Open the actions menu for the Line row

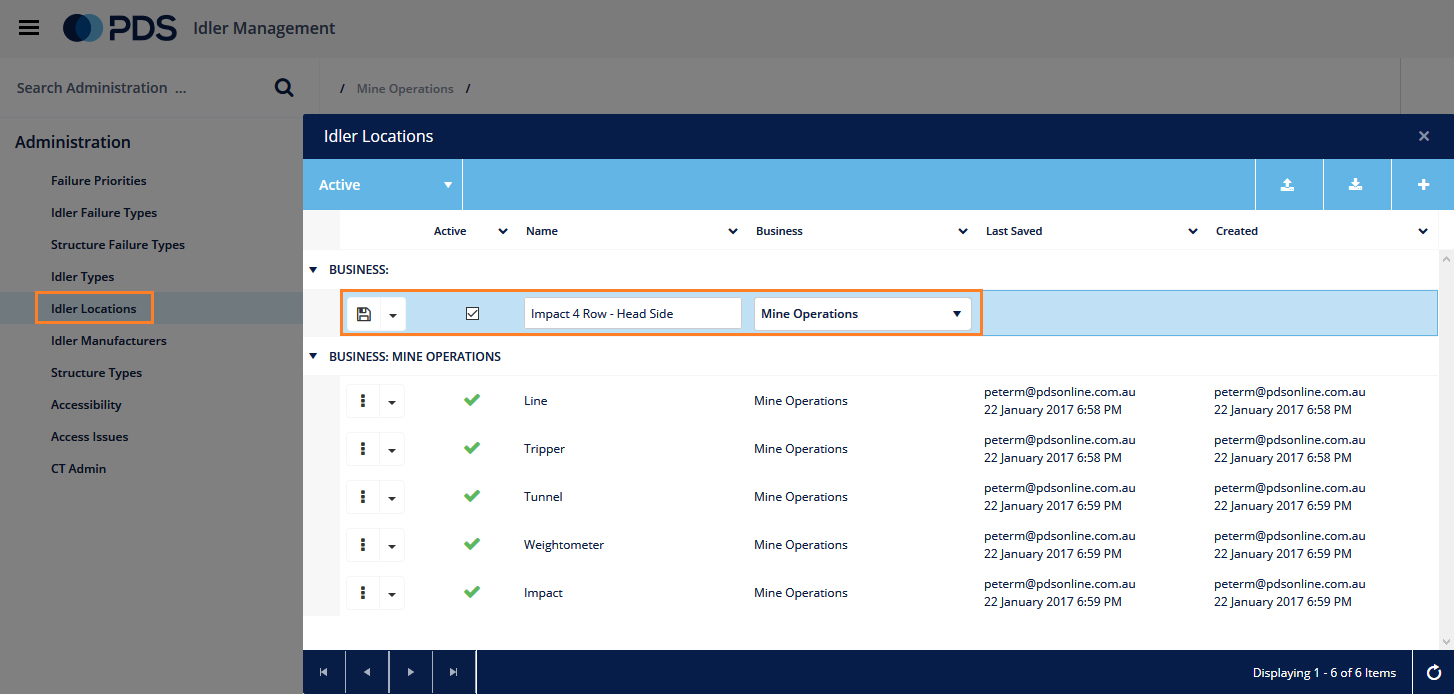pyautogui.click(x=363, y=401)
